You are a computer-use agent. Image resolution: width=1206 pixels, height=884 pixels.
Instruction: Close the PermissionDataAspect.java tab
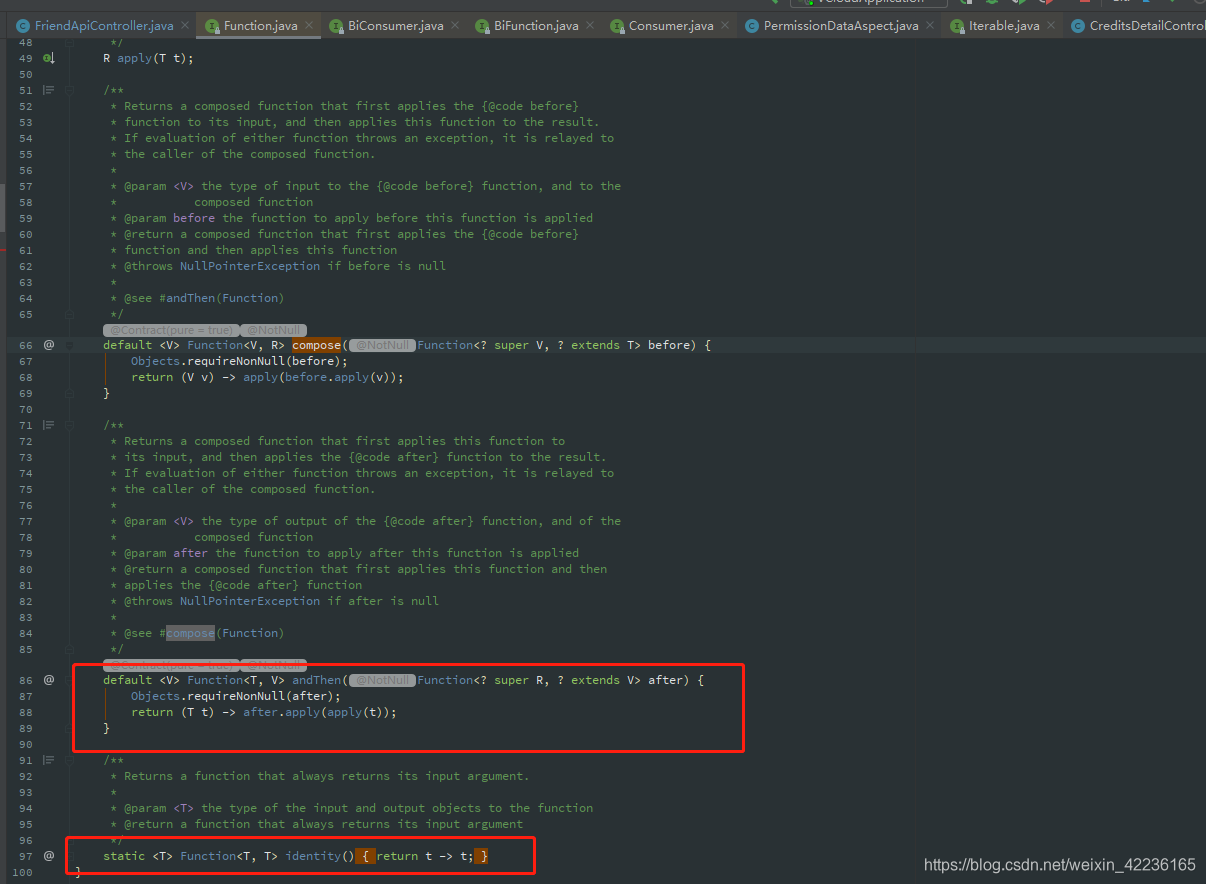tap(932, 26)
